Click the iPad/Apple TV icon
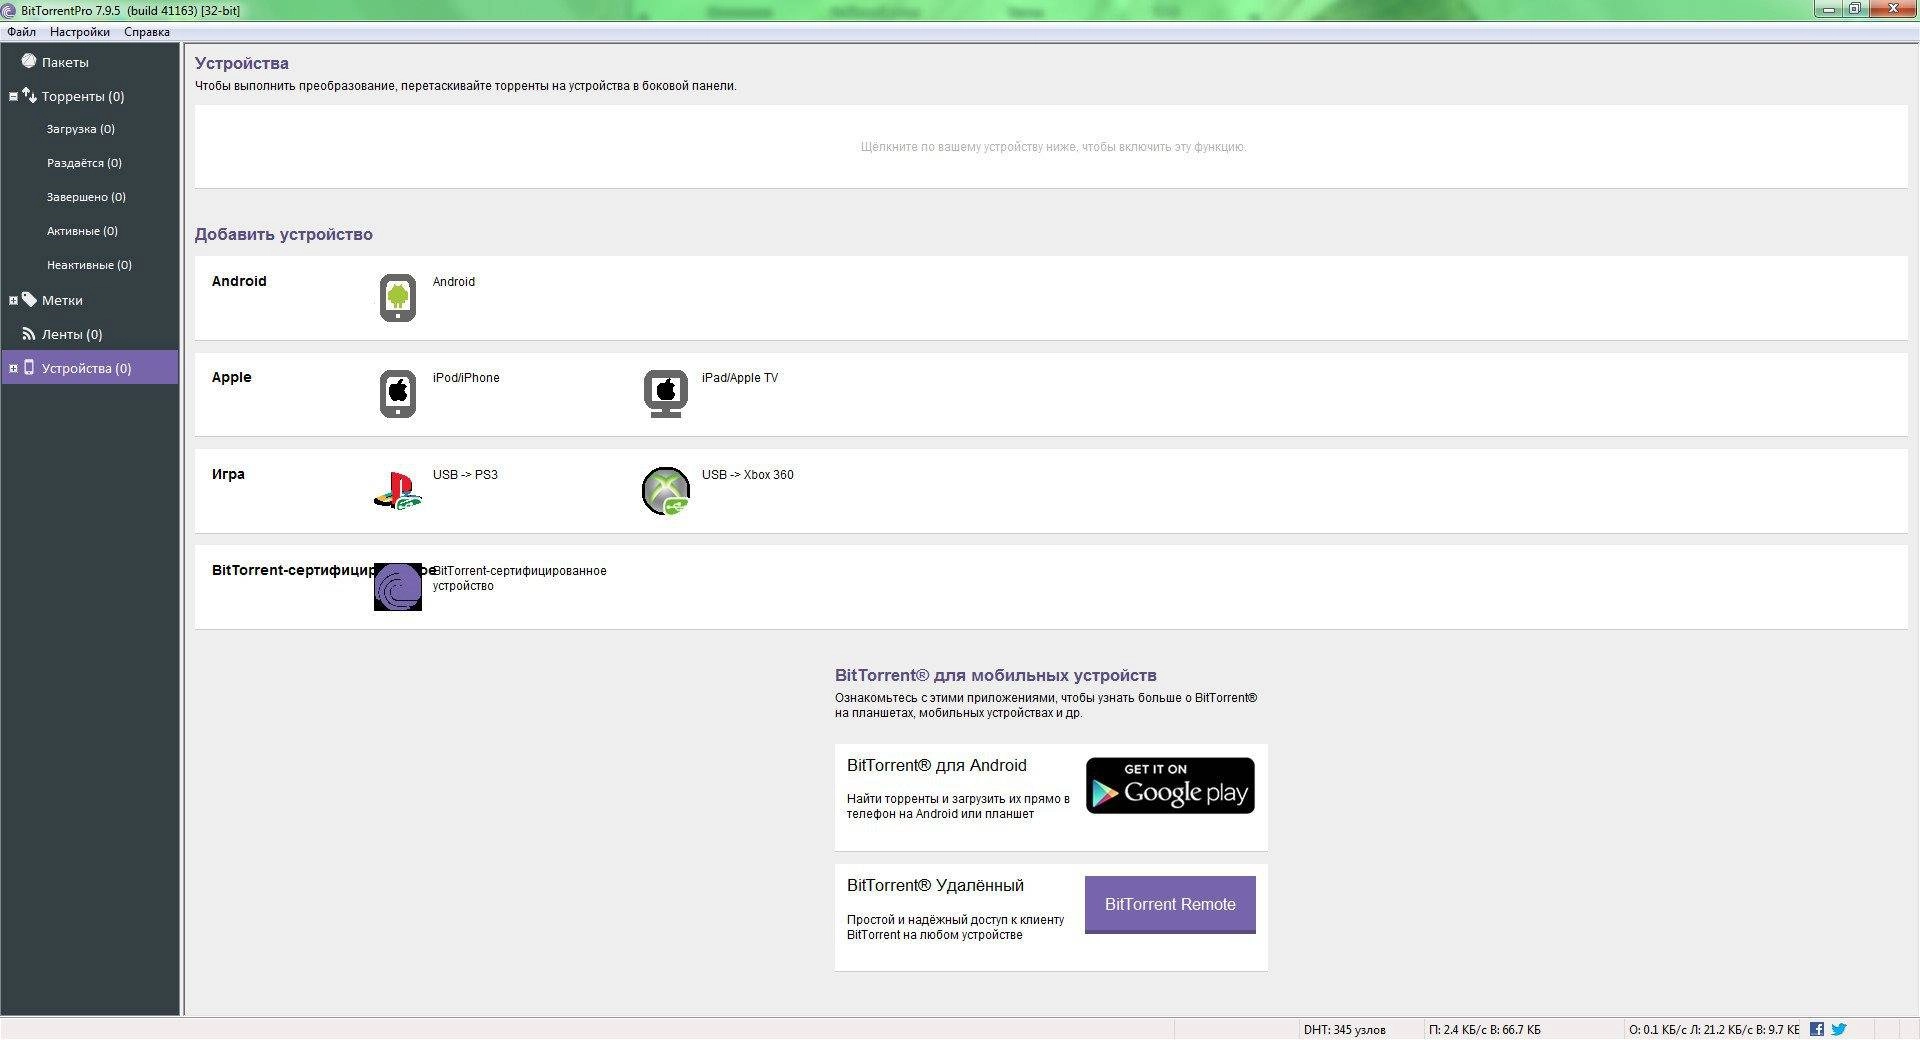The width and height of the screenshot is (1920, 1040). (x=666, y=393)
